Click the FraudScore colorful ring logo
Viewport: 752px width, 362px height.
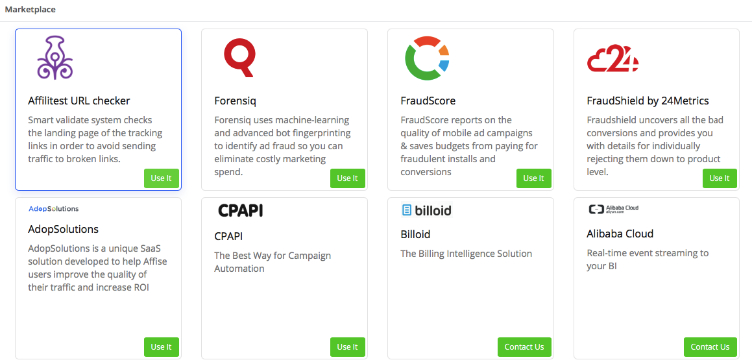coord(427,58)
